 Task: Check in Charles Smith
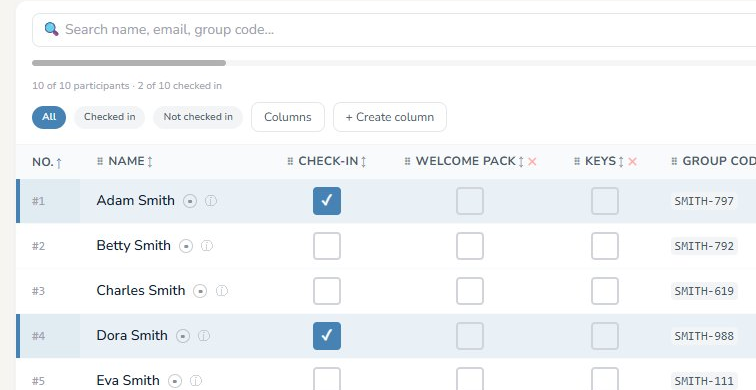coord(327,291)
